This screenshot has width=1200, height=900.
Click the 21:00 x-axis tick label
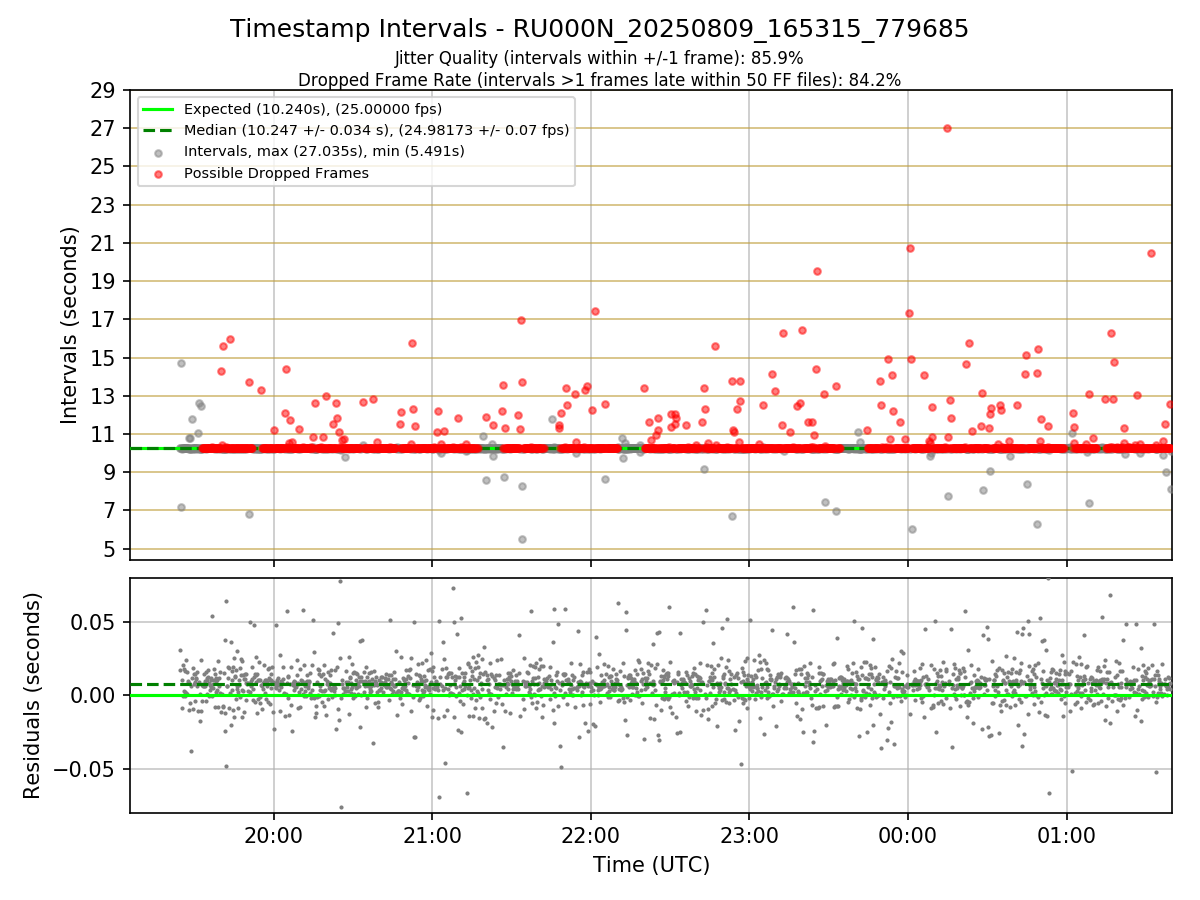click(432, 834)
